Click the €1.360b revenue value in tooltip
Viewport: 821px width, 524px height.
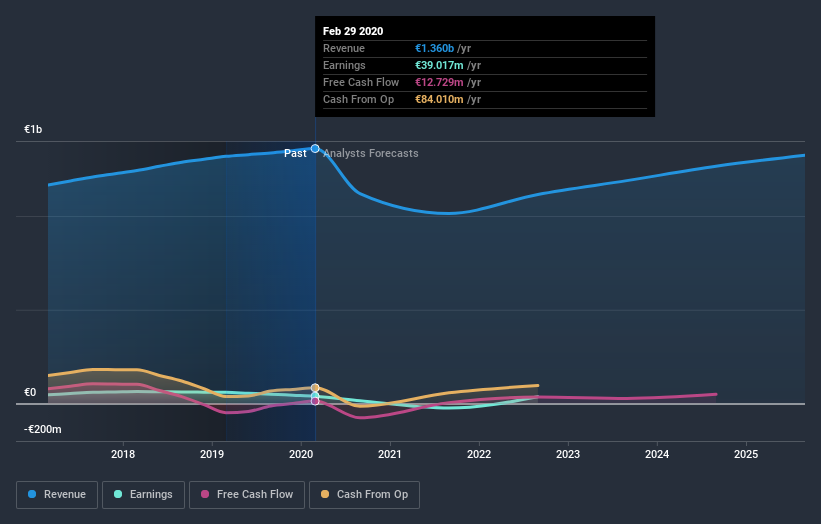435,48
